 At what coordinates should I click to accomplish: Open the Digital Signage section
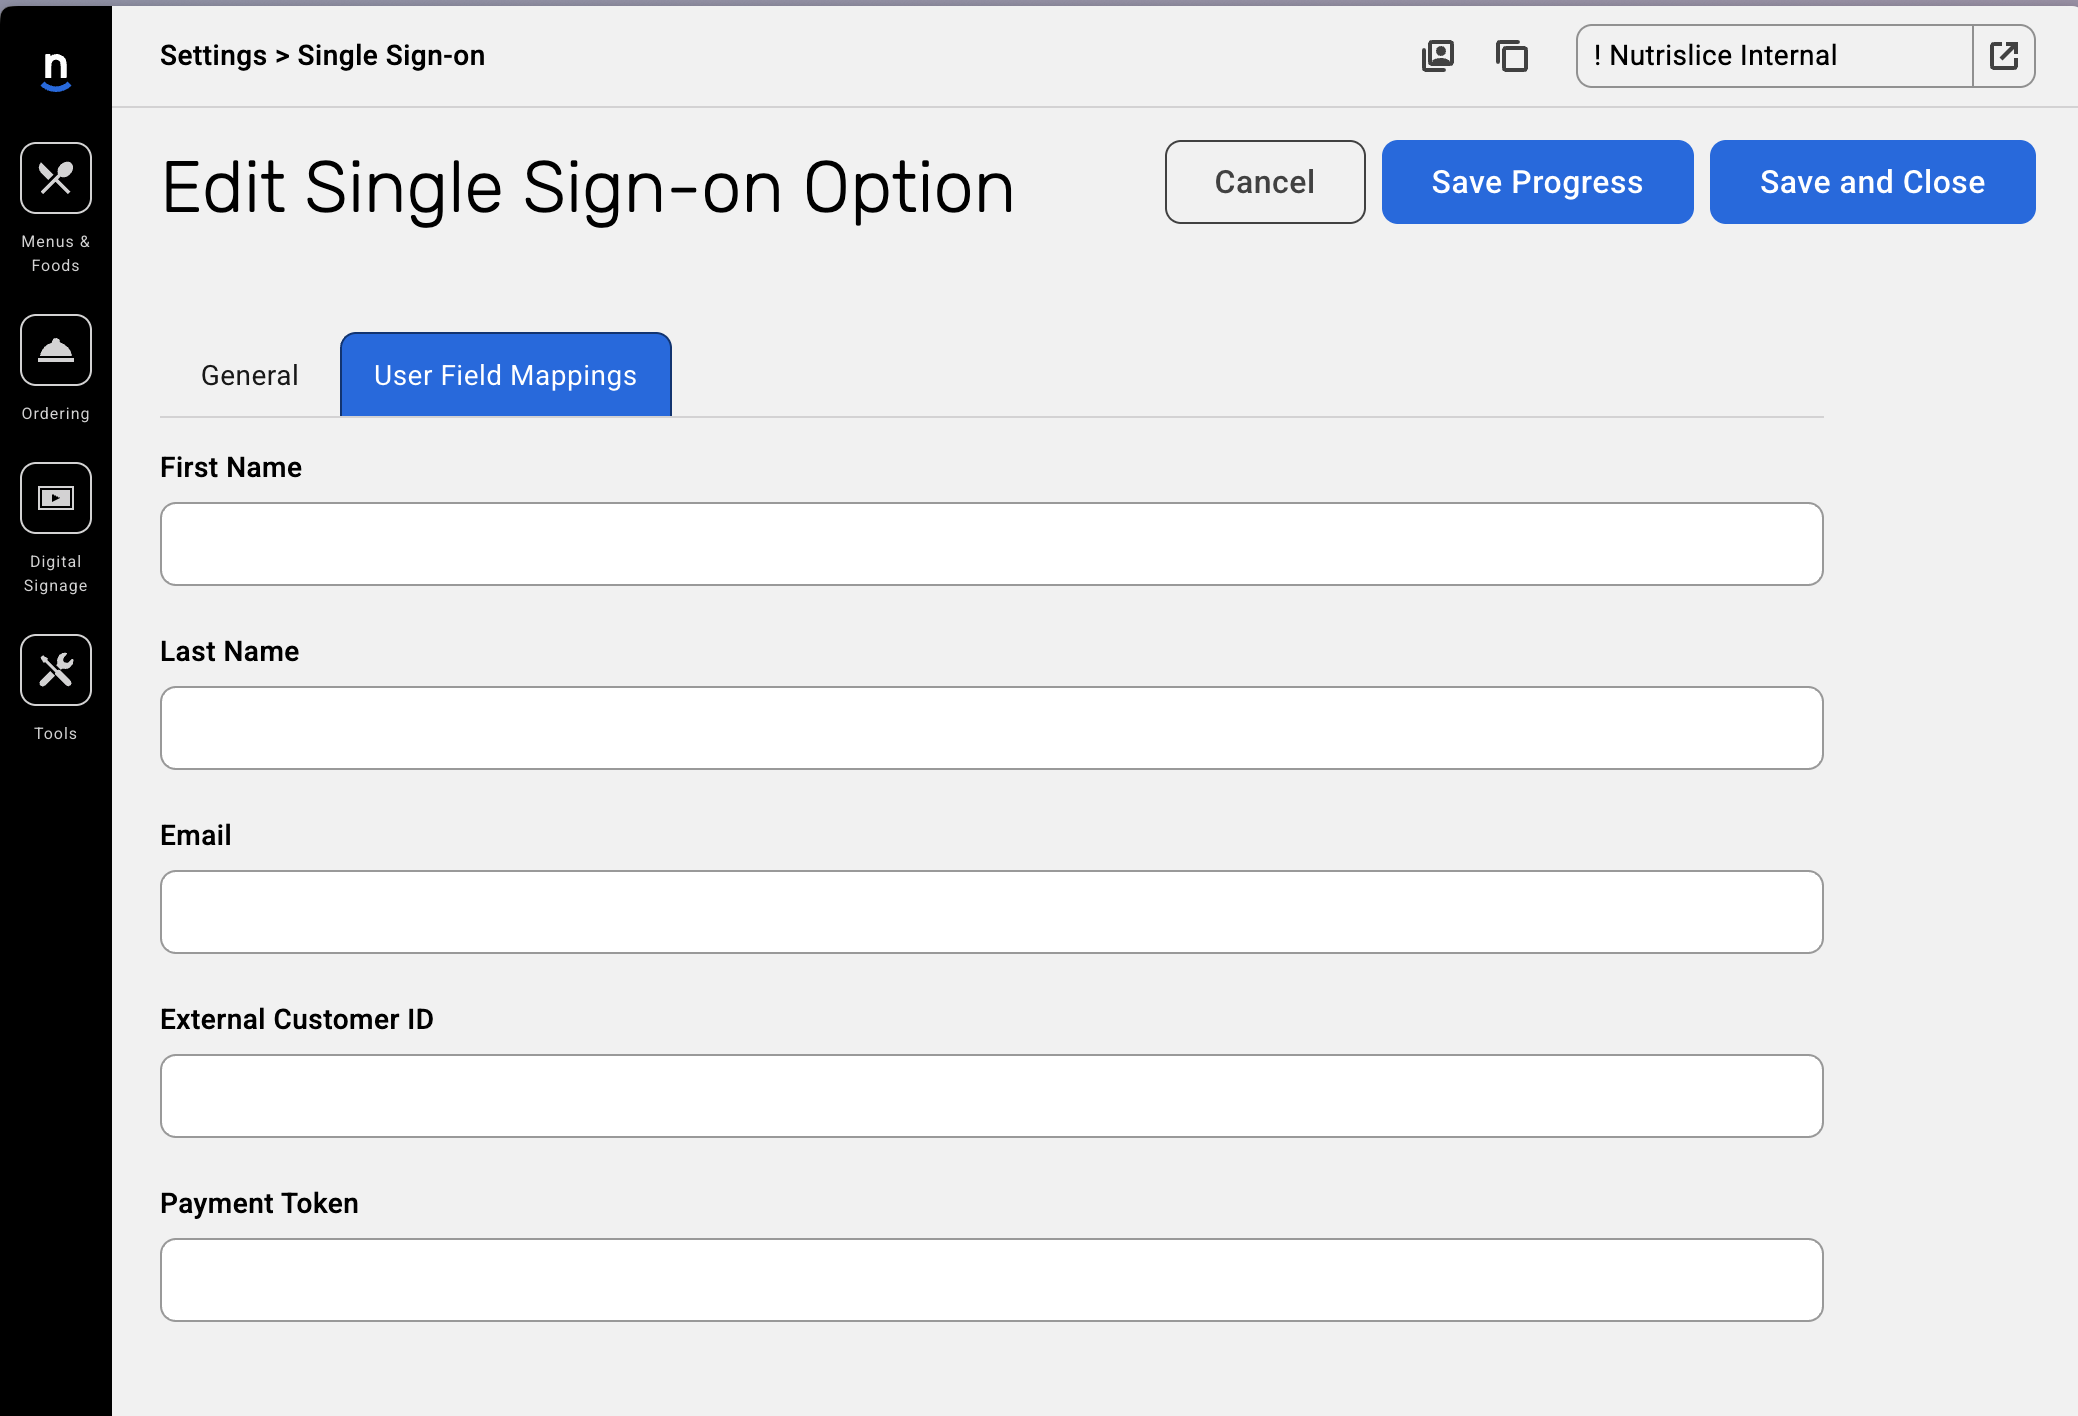[x=56, y=499]
